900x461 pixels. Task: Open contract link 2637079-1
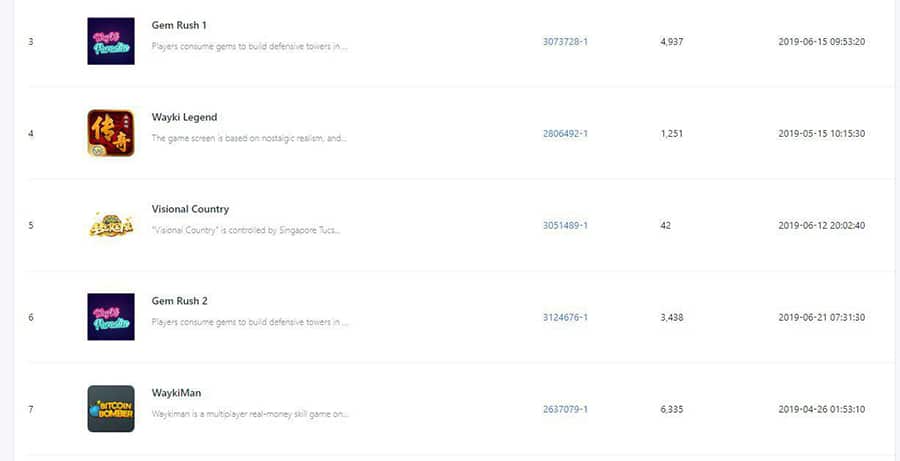click(565, 409)
